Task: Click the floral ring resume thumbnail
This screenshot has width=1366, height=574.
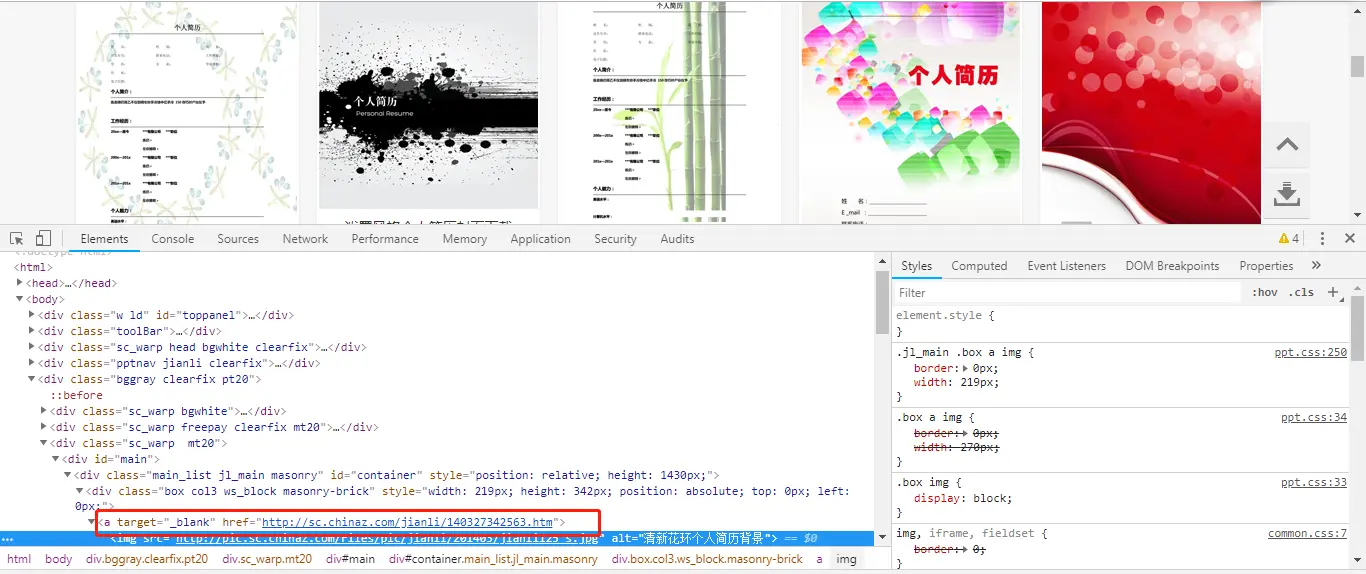Action: click(187, 112)
